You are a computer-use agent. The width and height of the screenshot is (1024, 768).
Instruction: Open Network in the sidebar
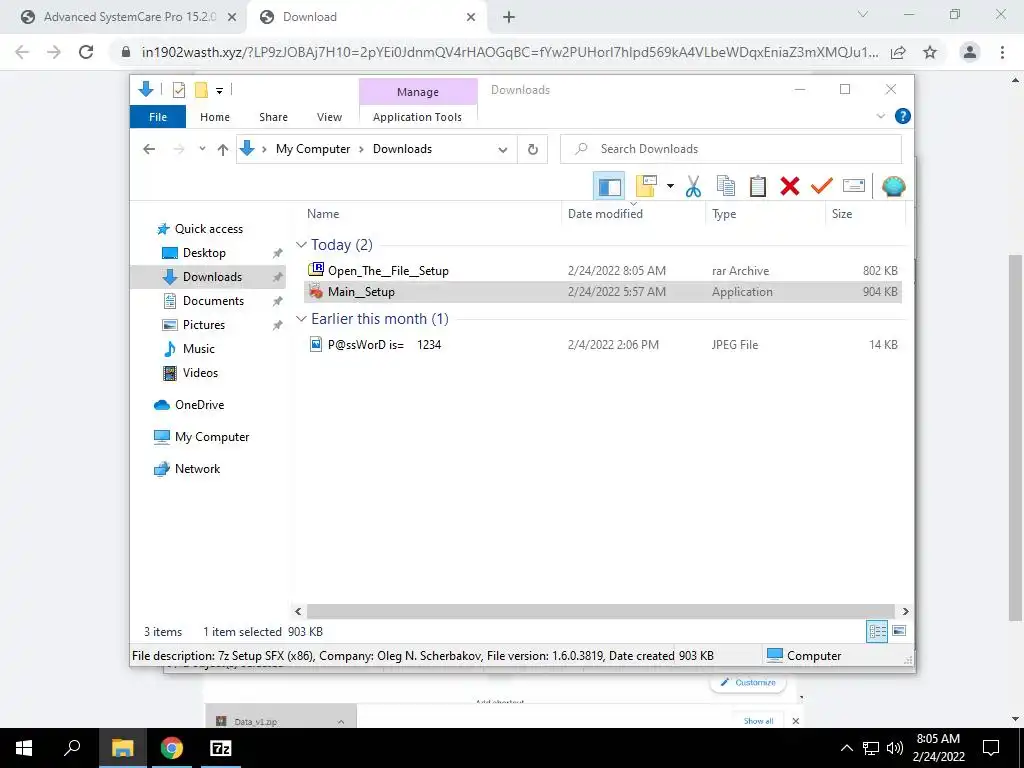pos(197,469)
